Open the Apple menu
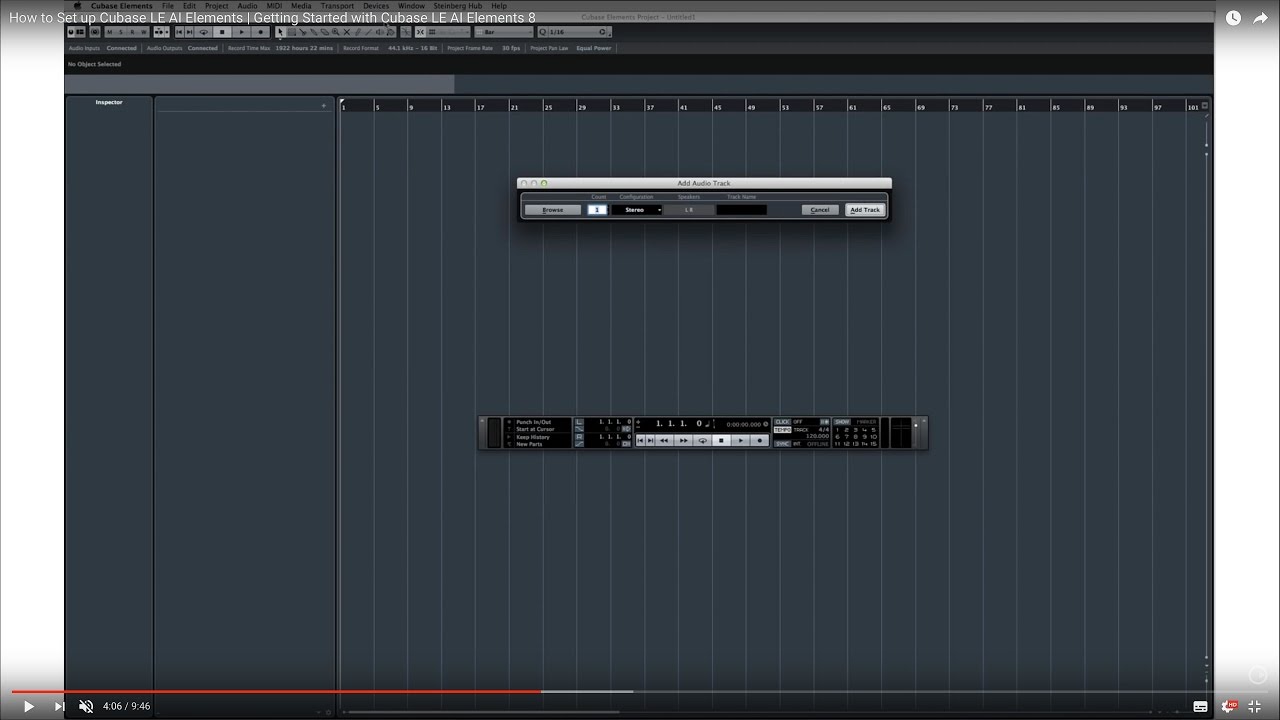This screenshot has width=1280, height=720. point(77,6)
